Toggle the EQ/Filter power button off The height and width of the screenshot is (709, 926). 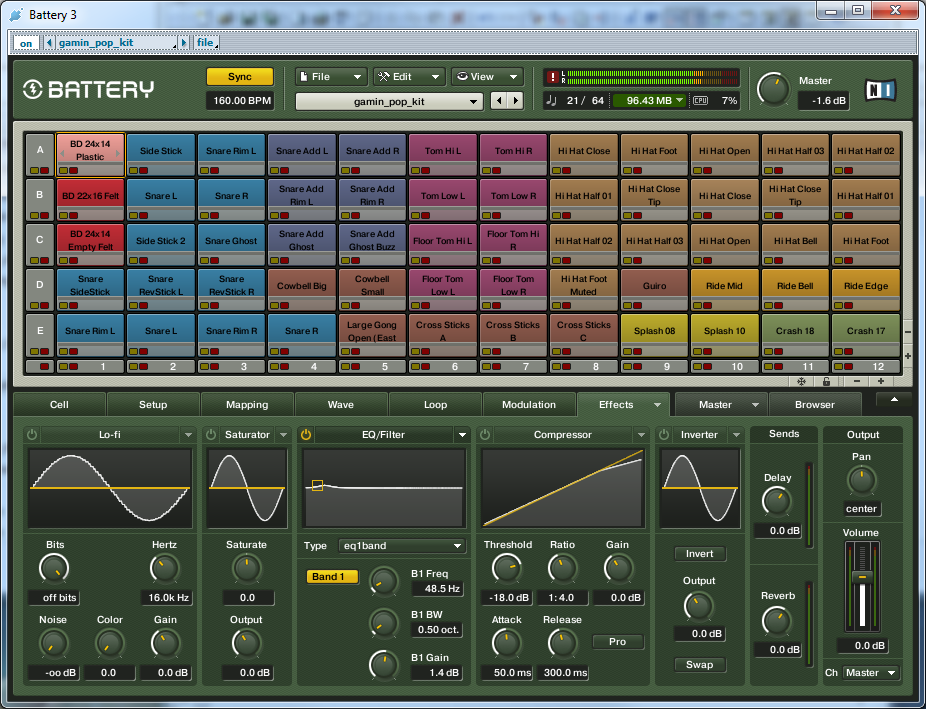(306, 434)
